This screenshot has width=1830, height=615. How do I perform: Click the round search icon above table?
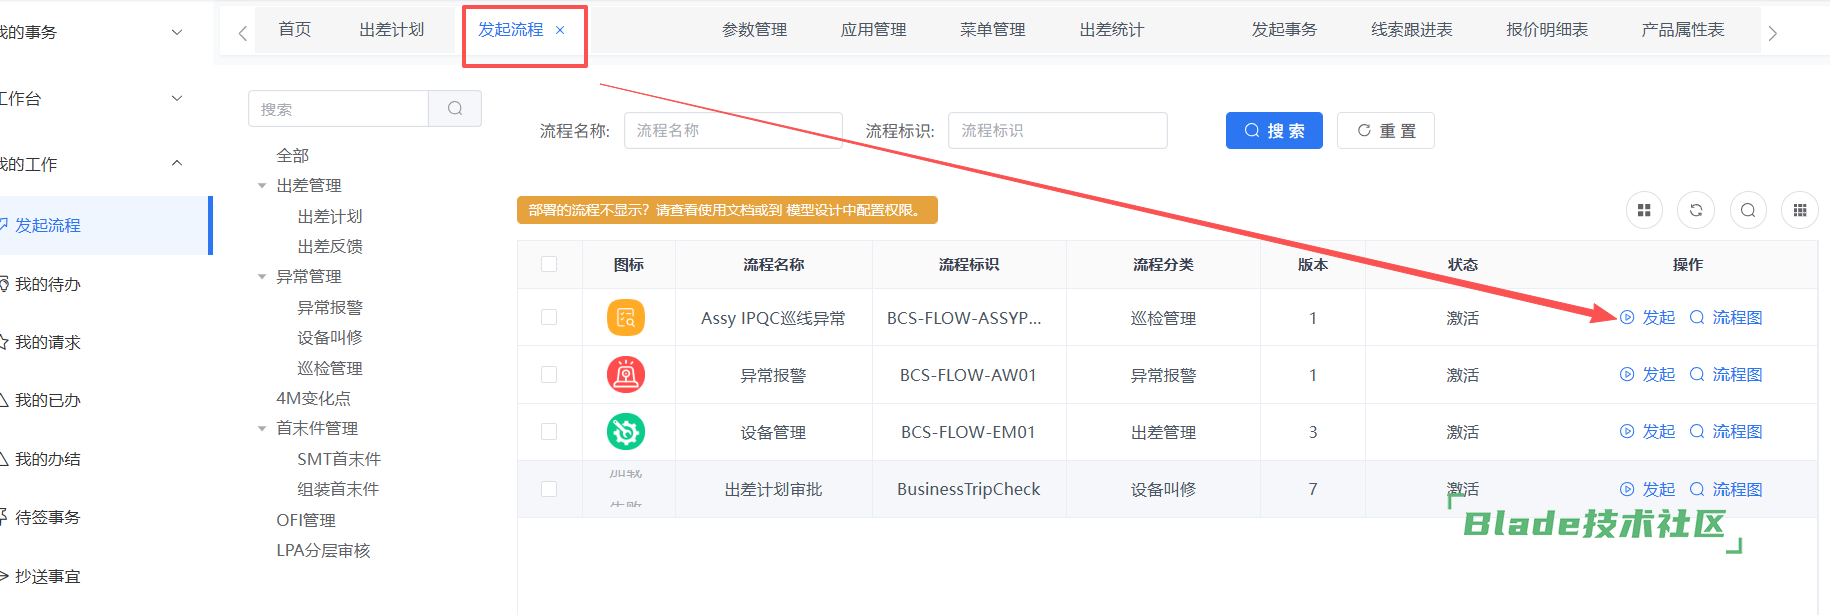coord(1747,210)
